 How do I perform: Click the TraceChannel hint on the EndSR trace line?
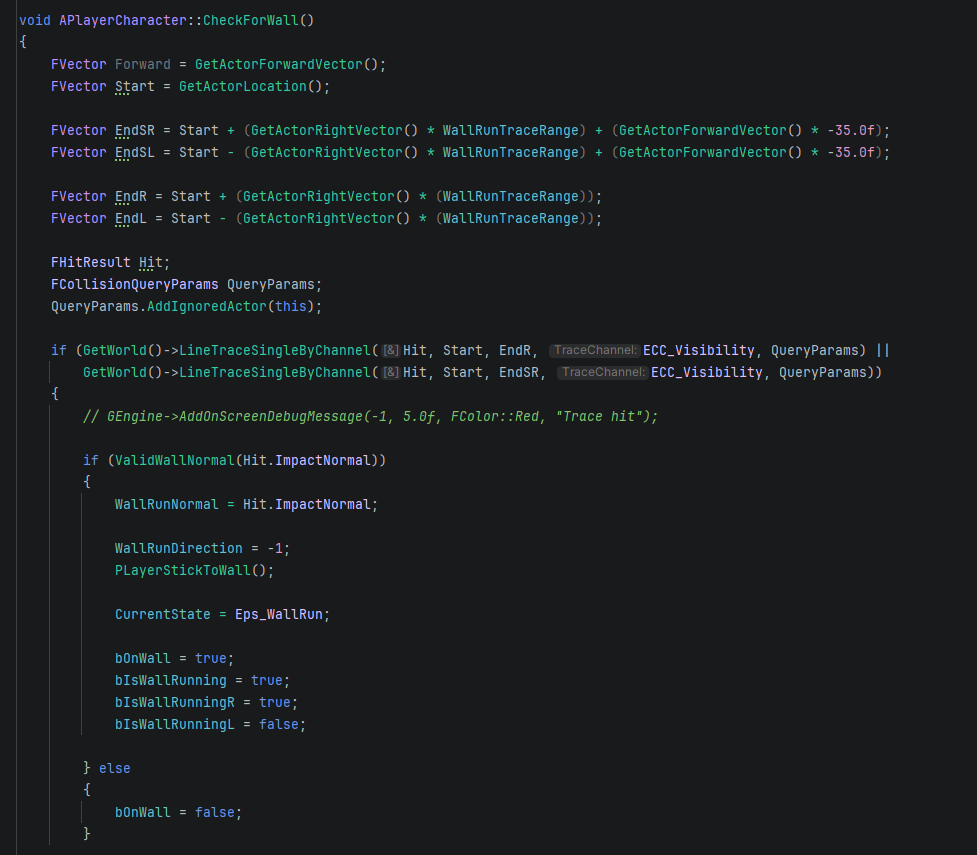coord(603,372)
